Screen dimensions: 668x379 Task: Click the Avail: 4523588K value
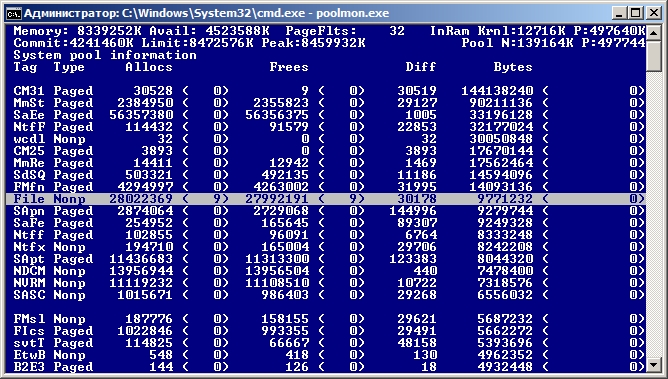[210, 31]
